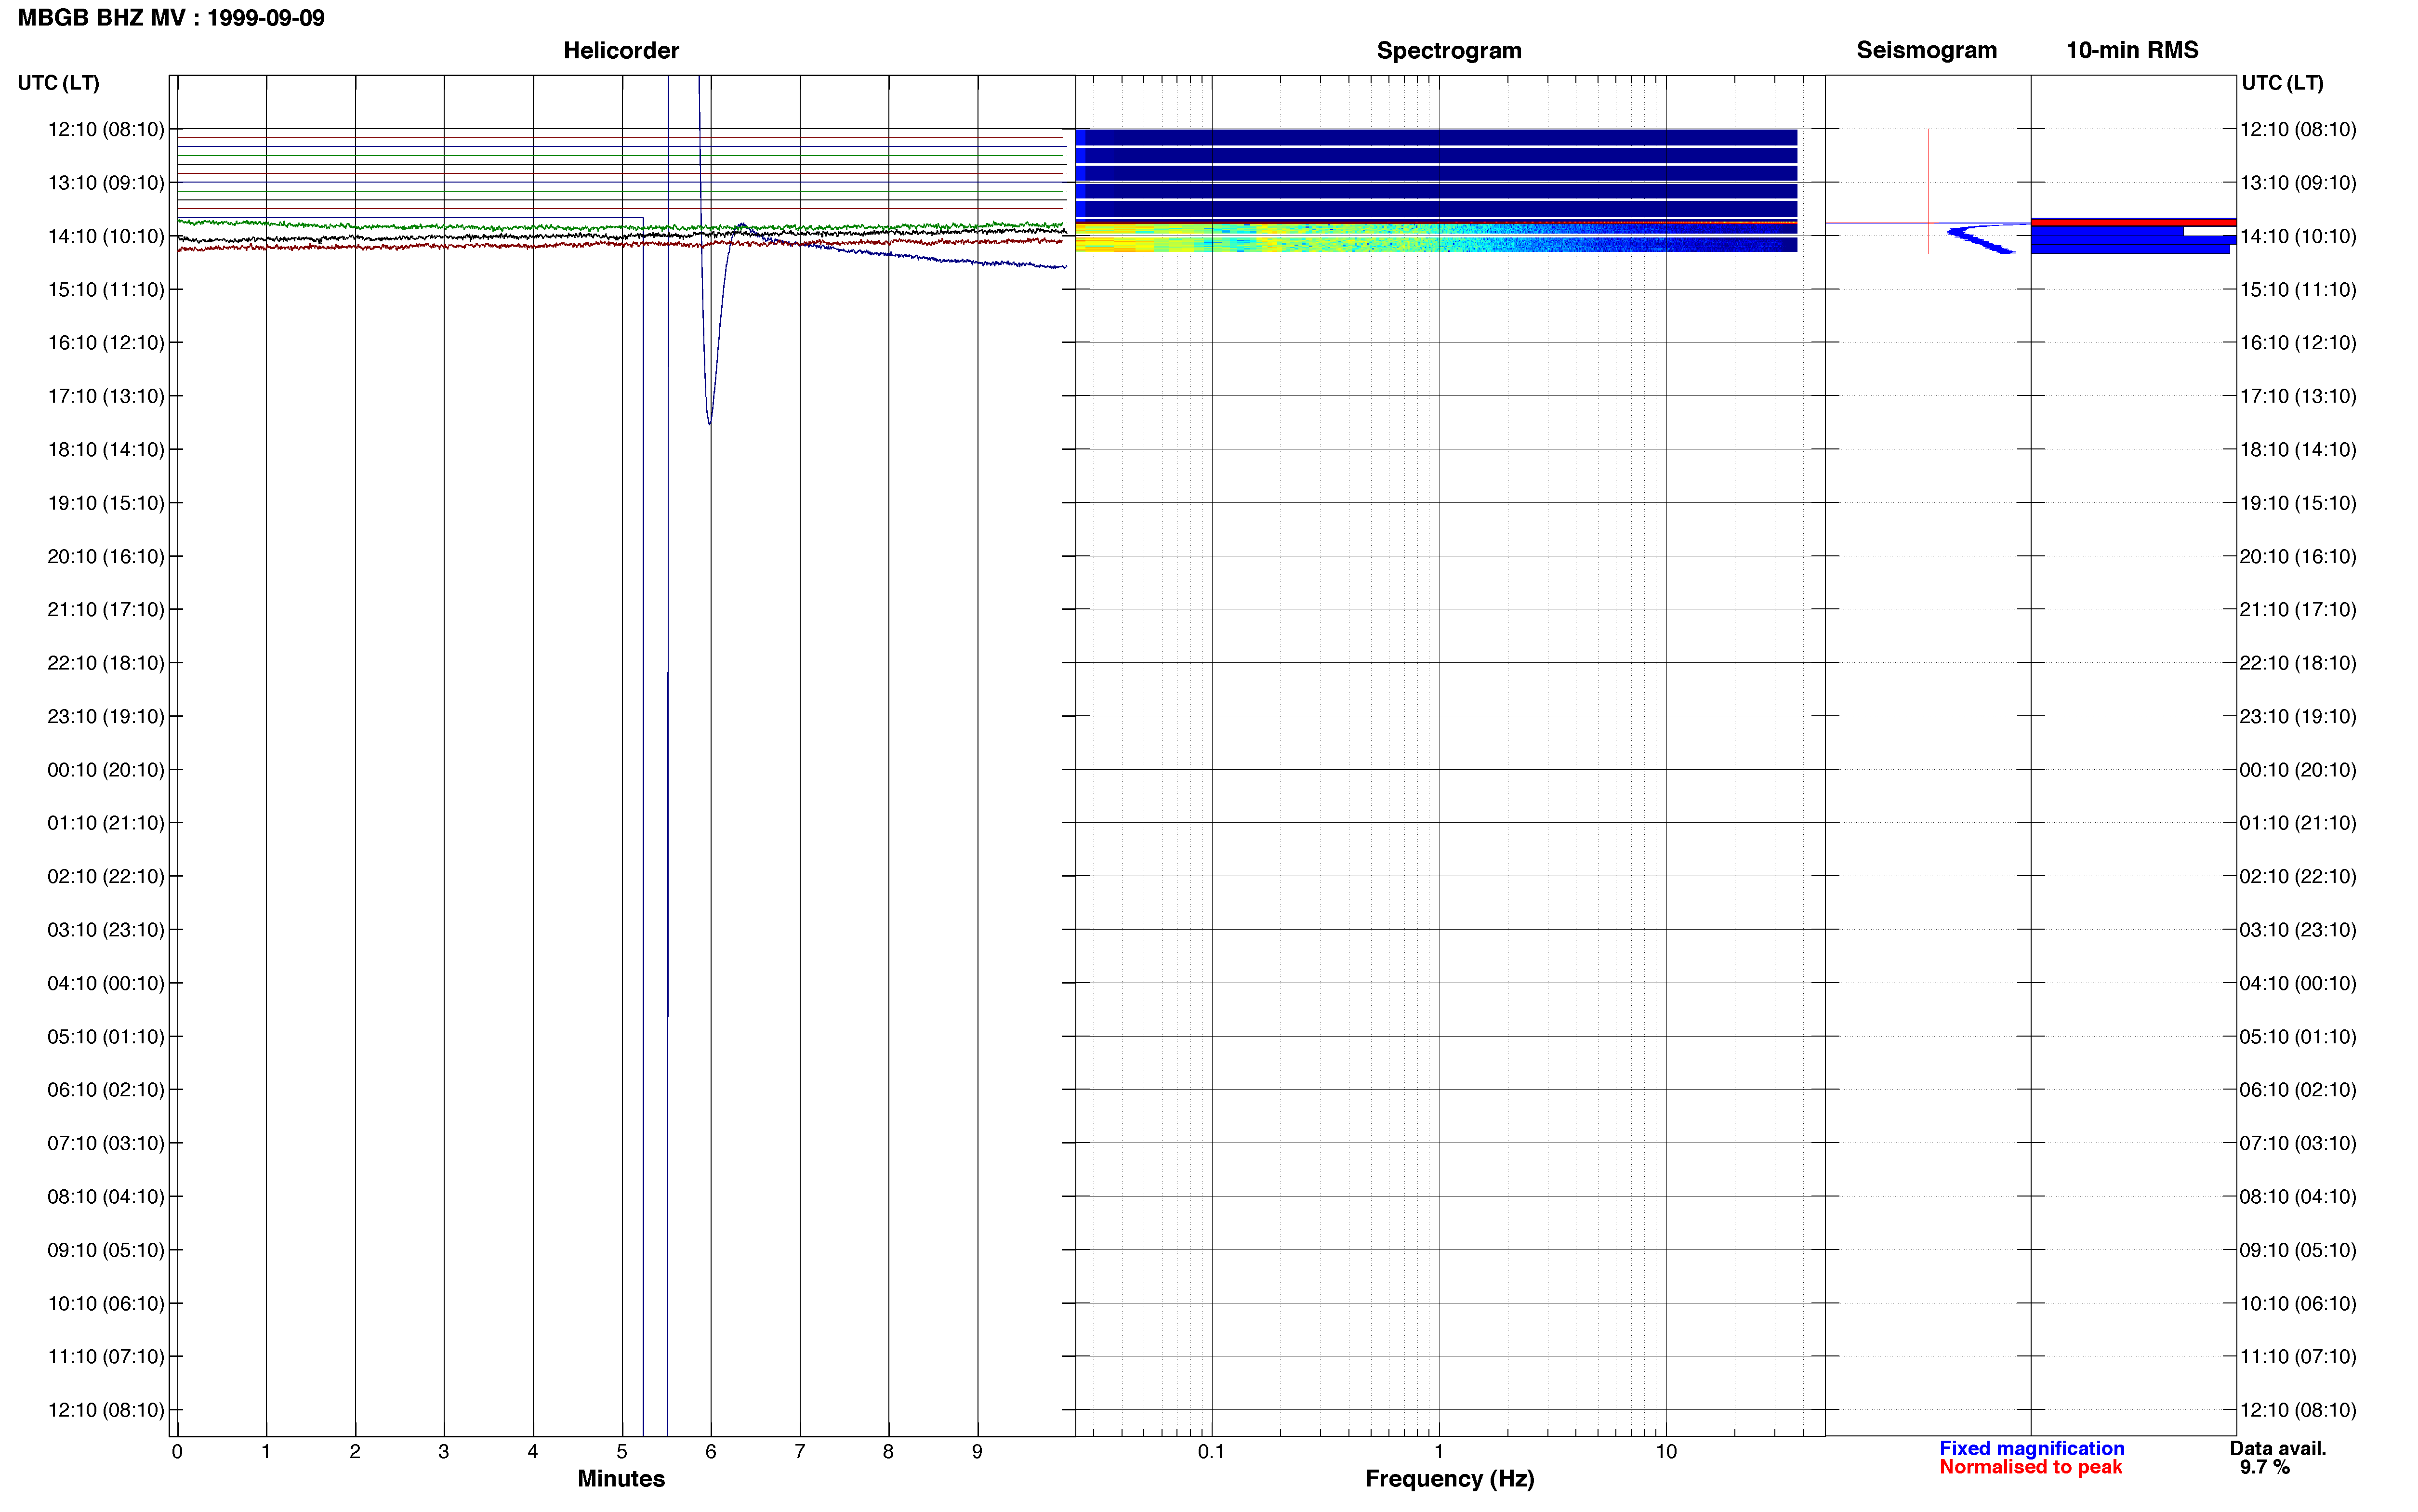Click the 0.1 tick on the frequency axis

[1211, 1451]
